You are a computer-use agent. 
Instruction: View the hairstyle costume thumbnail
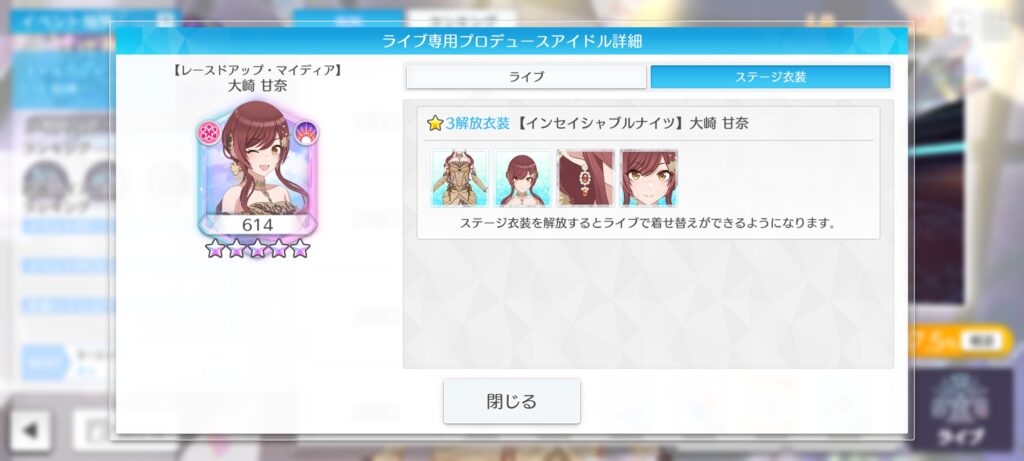522,178
